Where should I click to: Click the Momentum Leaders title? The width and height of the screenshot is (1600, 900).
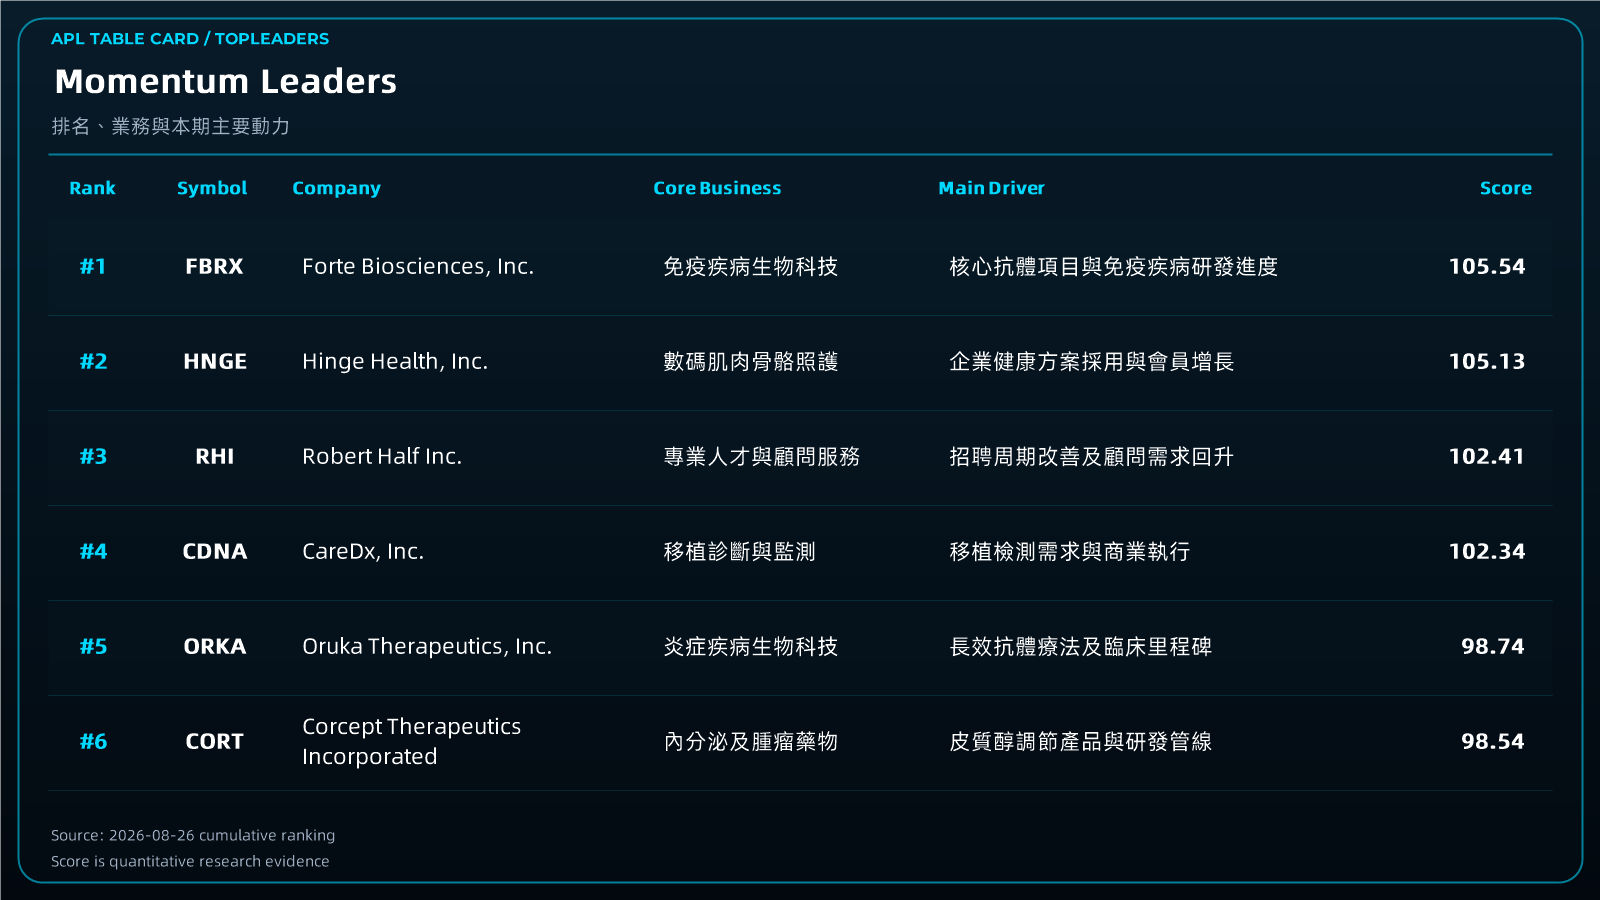tap(226, 81)
